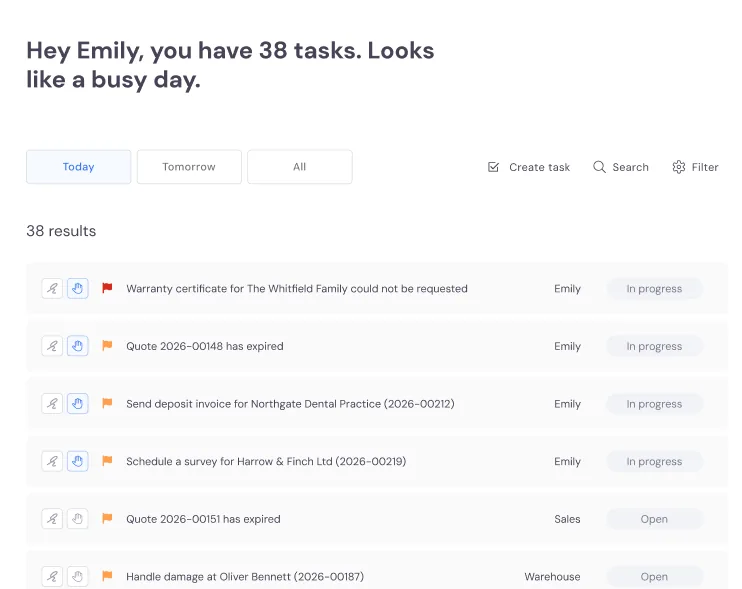Click the sign icon on Harrow & Finch row
Image resolution: width=742 pixels, height=589 pixels.
click(x=52, y=461)
